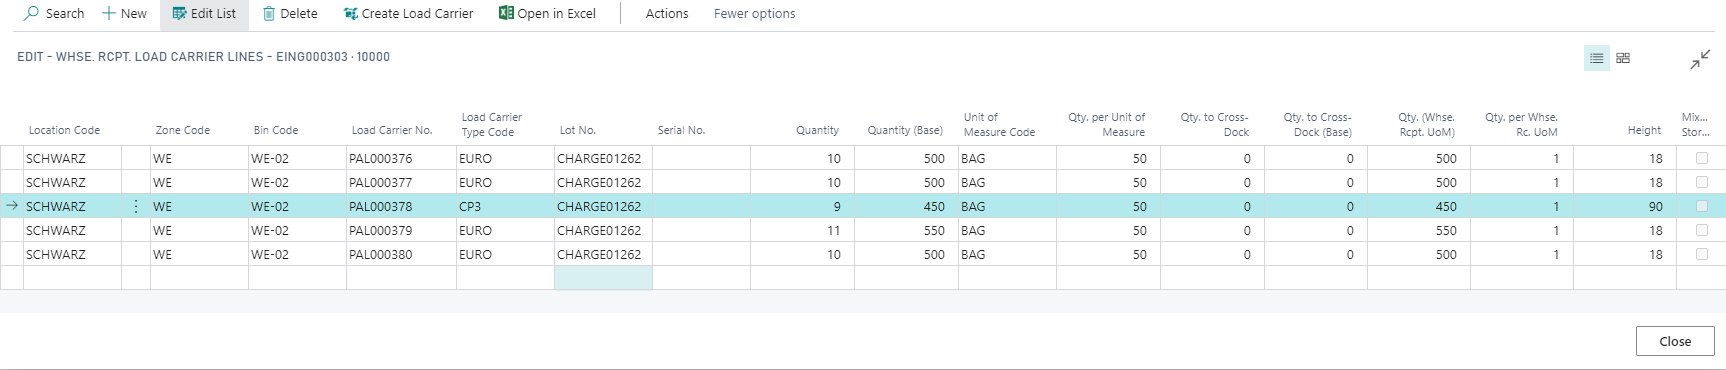The image size is (1726, 370).
Task: Click the quantity 11 cell
Action: pyautogui.click(x=802, y=230)
